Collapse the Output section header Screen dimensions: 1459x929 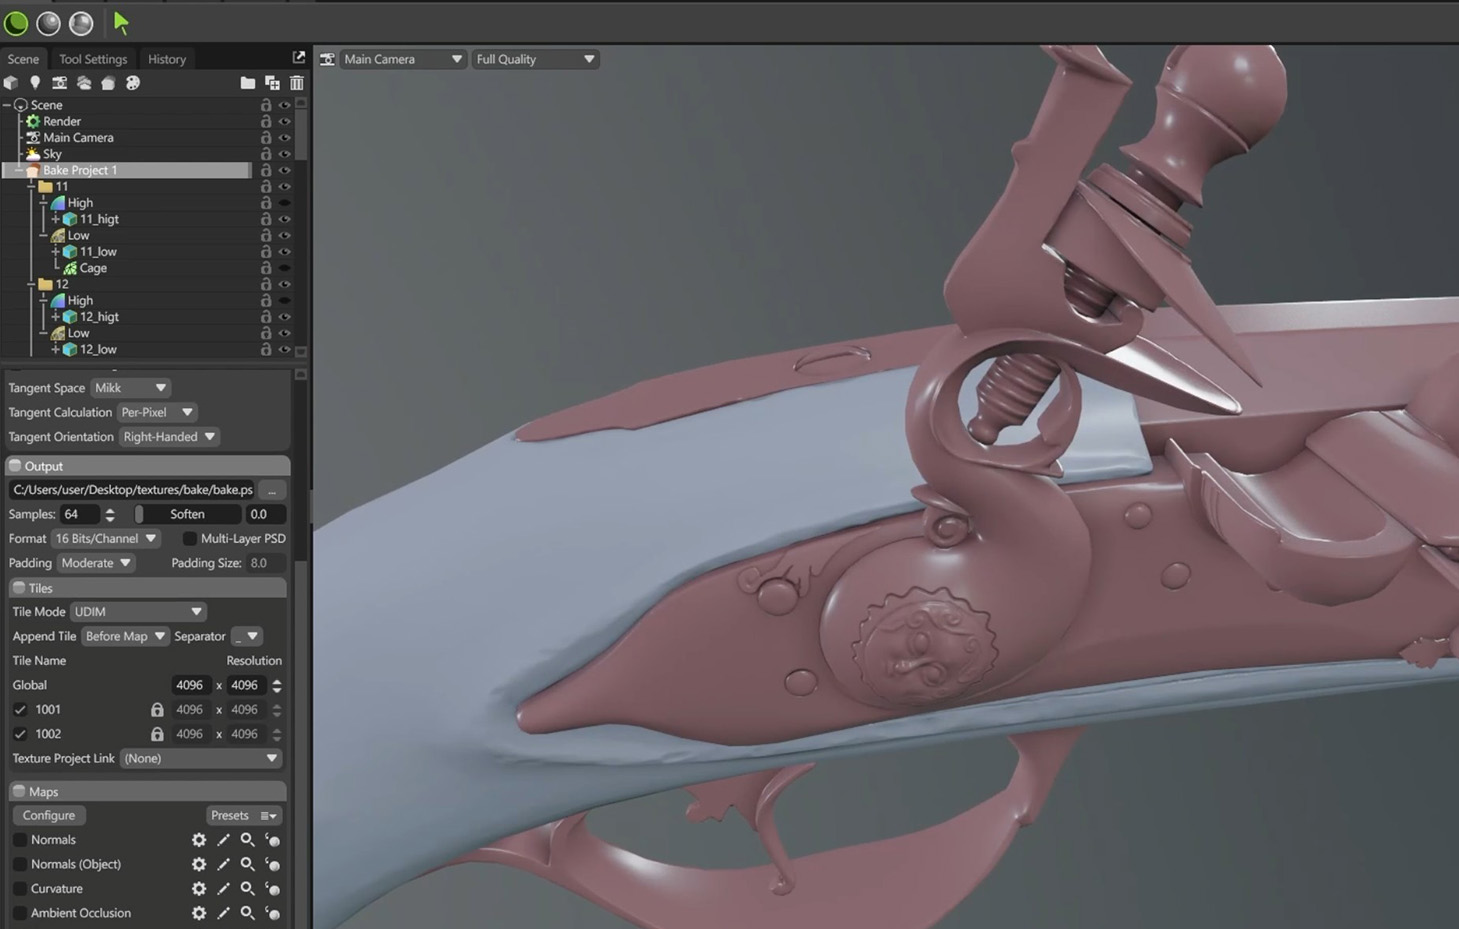148,466
